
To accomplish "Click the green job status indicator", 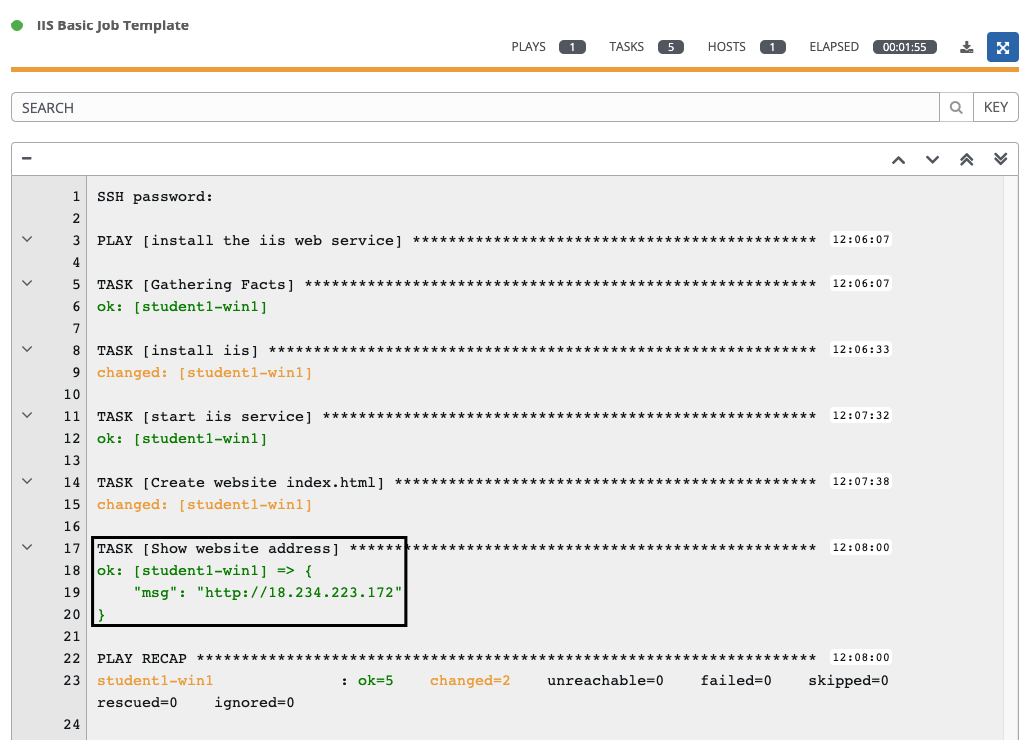I will [x=15, y=25].
